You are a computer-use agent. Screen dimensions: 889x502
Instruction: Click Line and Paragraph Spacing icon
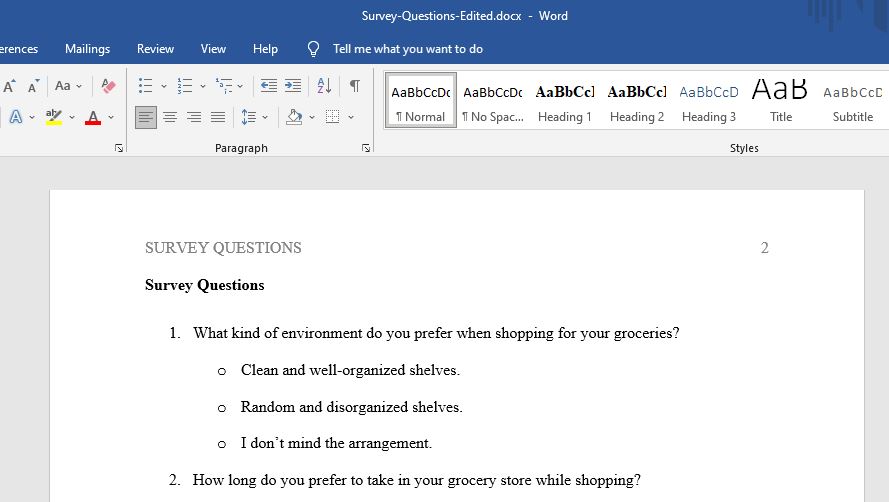[248, 117]
